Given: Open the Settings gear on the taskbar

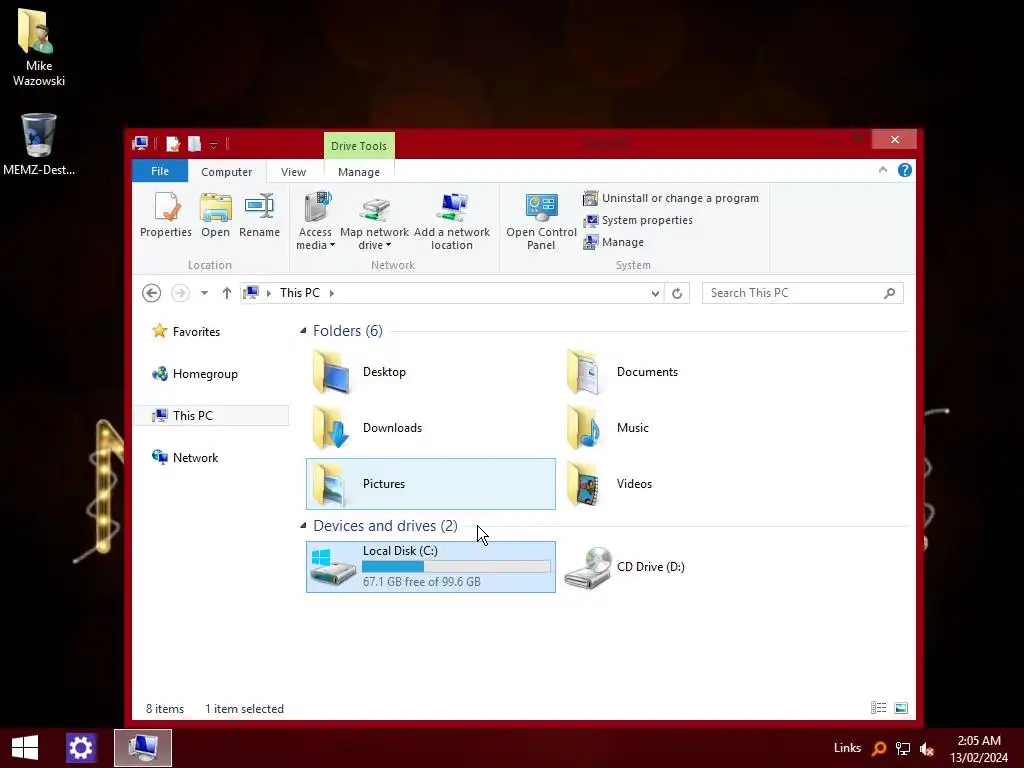Looking at the screenshot, I should click(x=81, y=748).
